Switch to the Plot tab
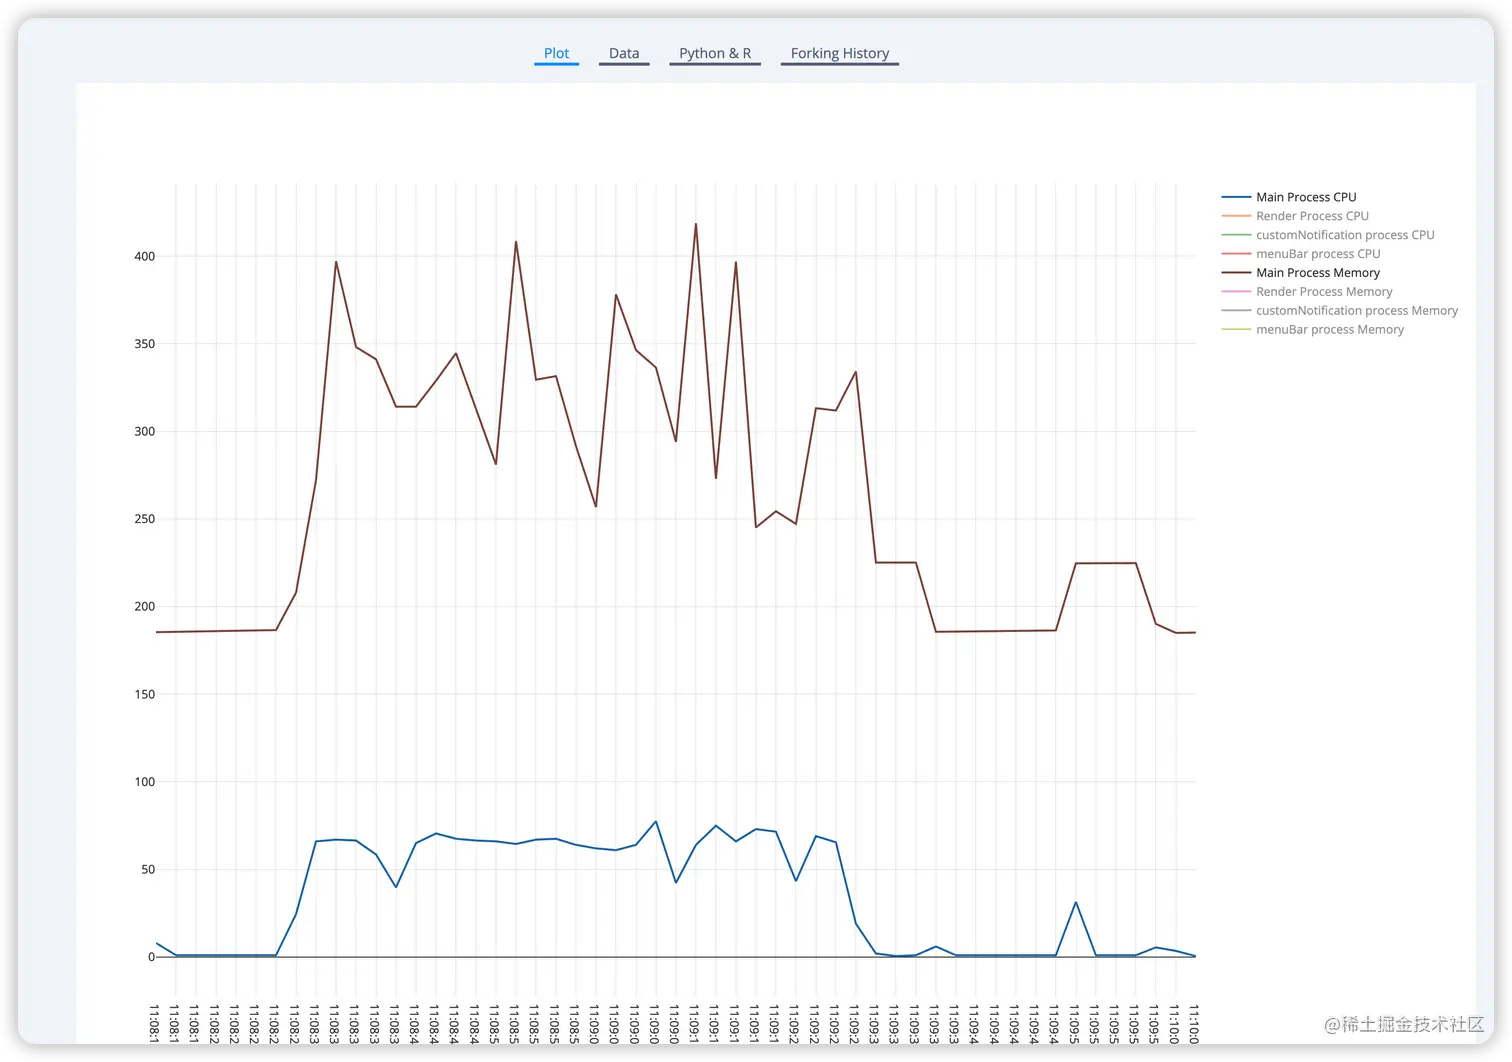Screen dimensions: 1512x1062 tap(556, 53)
